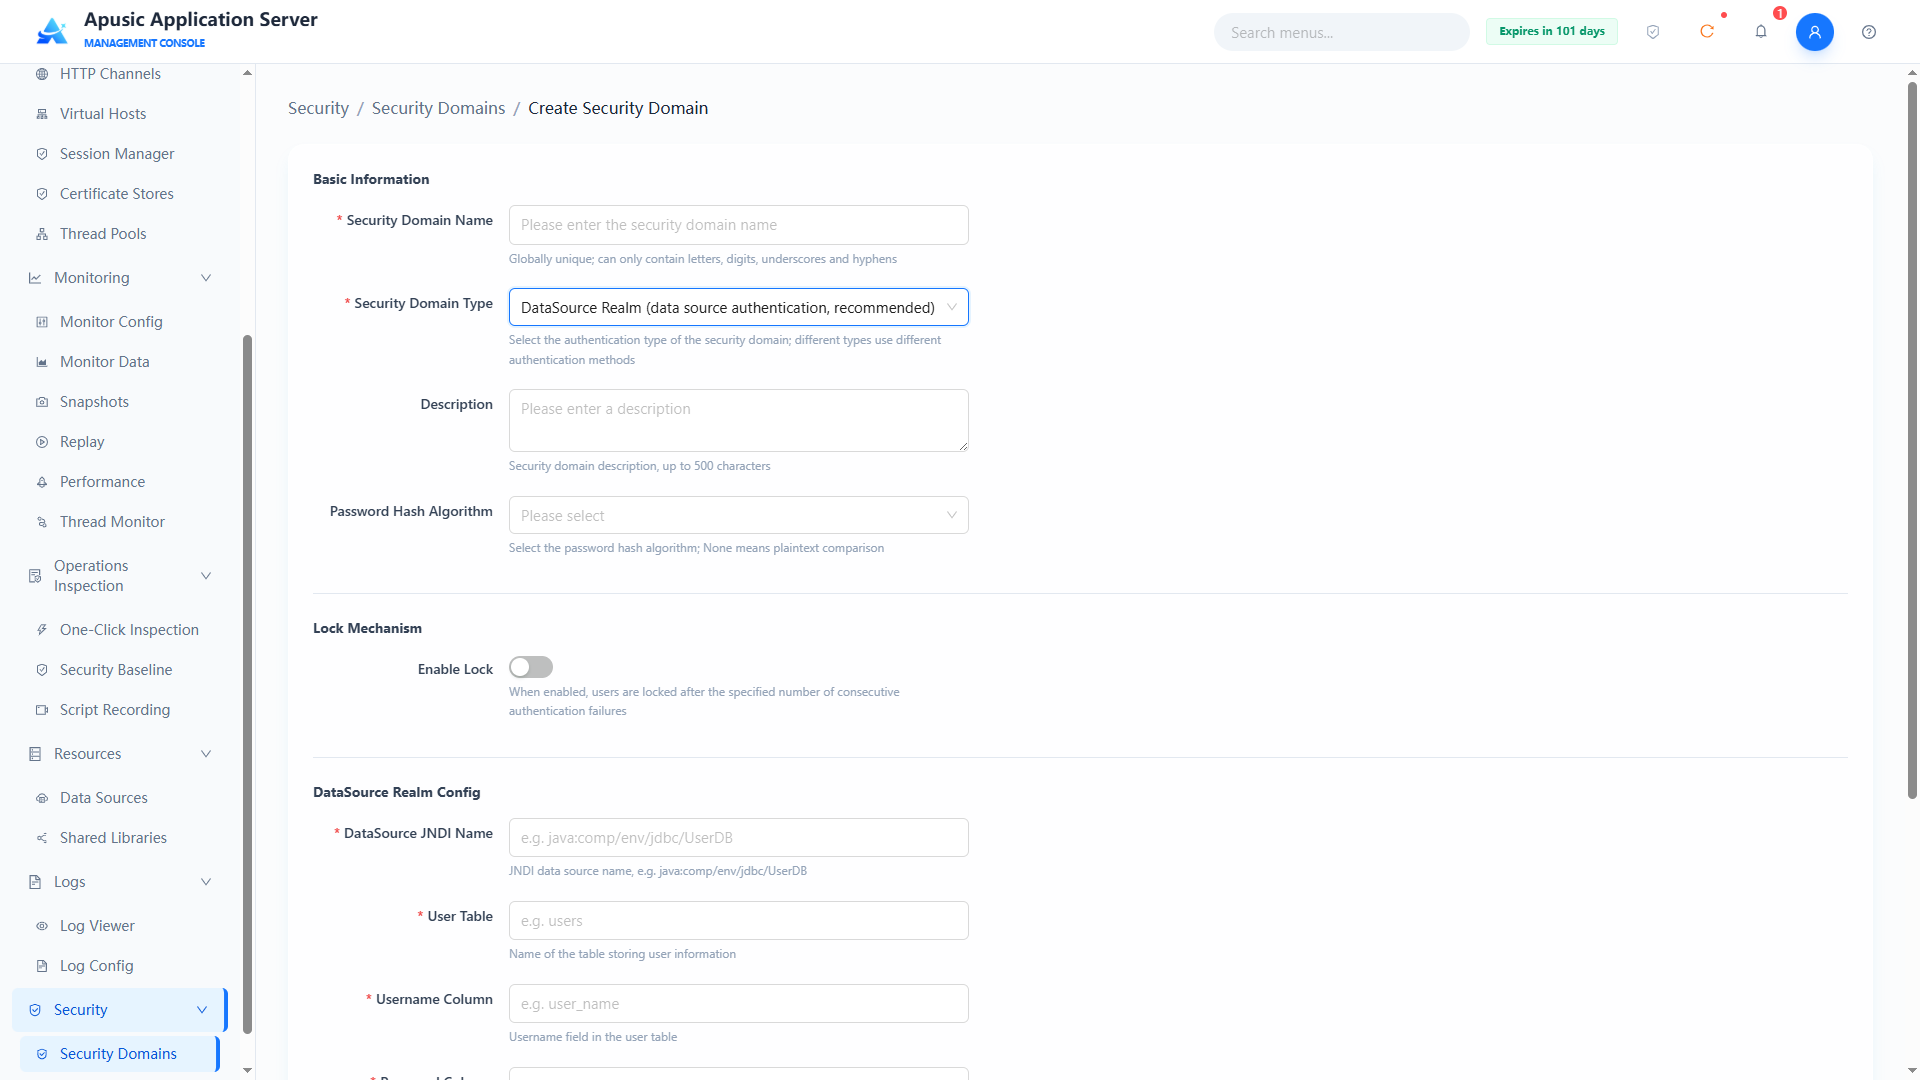This screenshot has width=1920, height=1080.
Task: Click the Security Domains breadcrumb link
Action: coord(438,108)
